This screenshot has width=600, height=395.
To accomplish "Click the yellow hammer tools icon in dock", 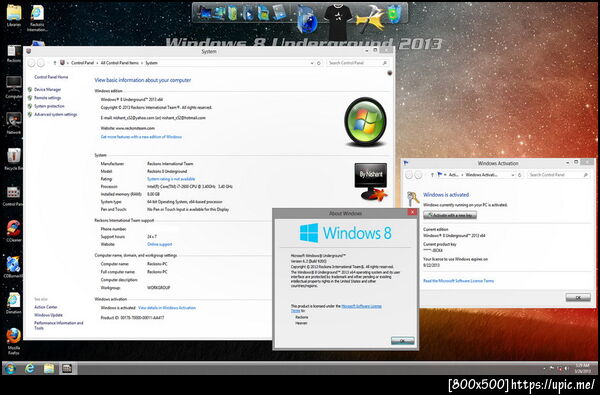I will pos(369,18).
